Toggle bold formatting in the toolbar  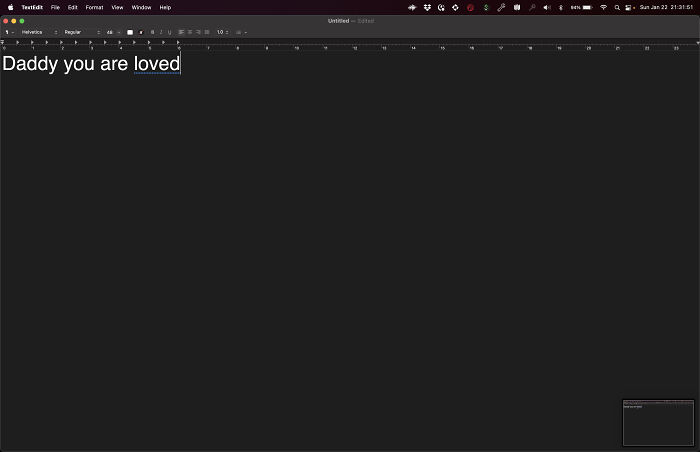(x=152, y=32)
